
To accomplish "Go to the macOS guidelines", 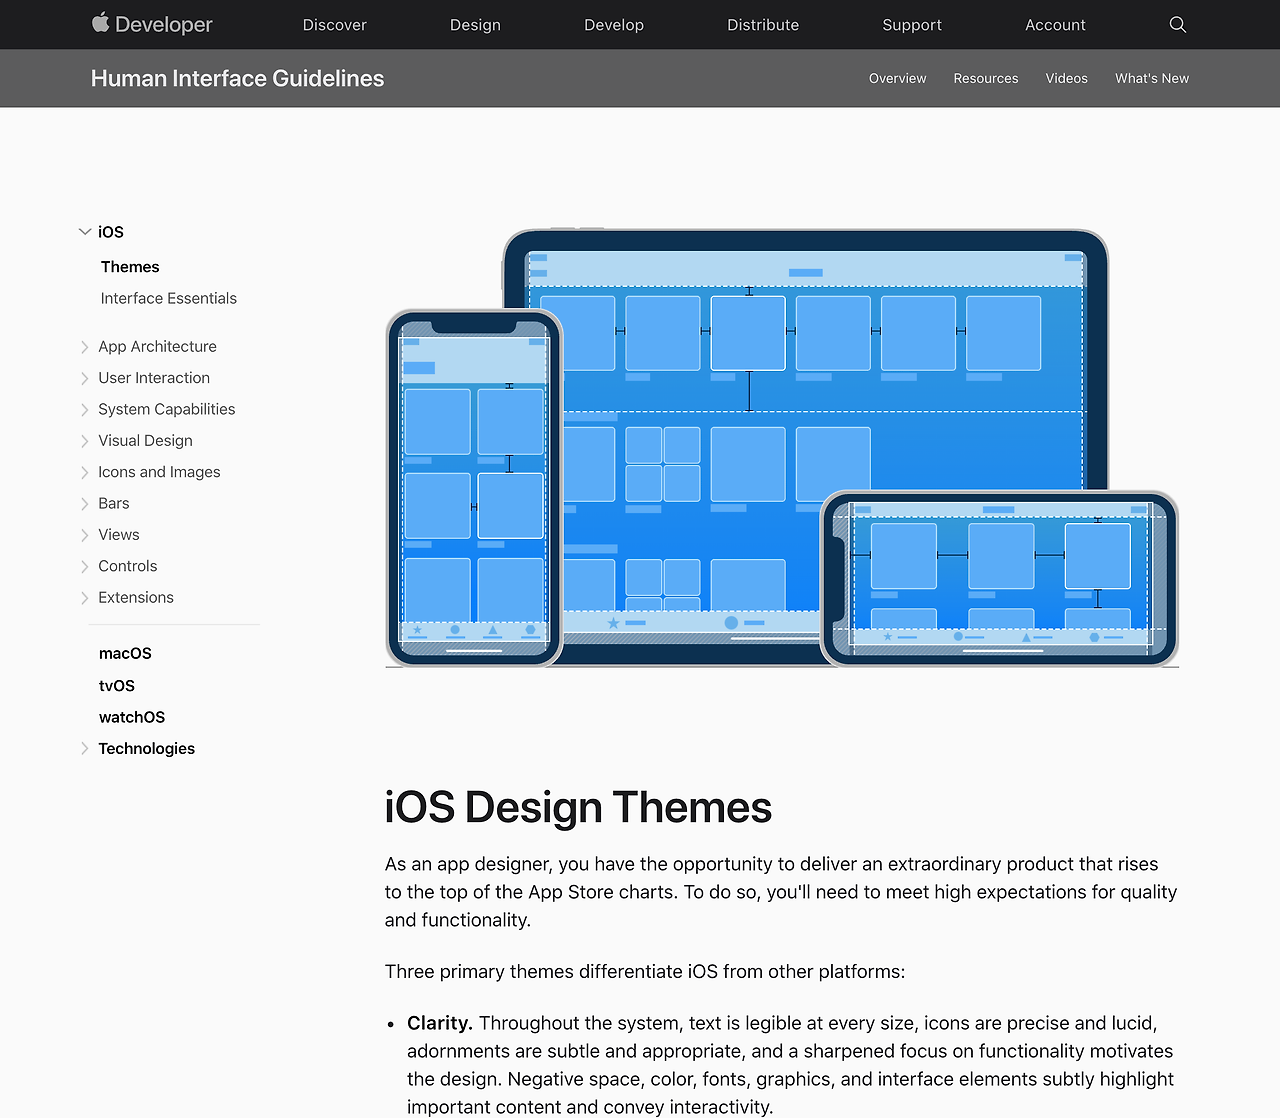I will pos(125,653).
